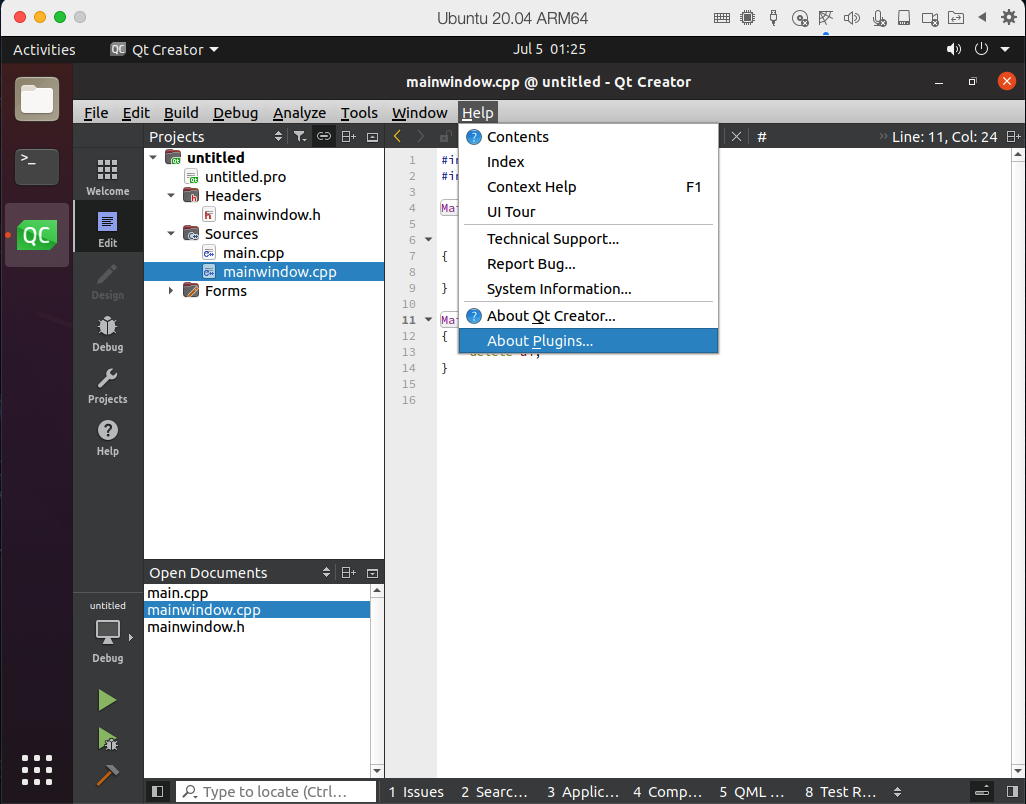This screenshot has height=804, width=1026.
Task: Filter the Projects tree
Action: pos(300,137)
